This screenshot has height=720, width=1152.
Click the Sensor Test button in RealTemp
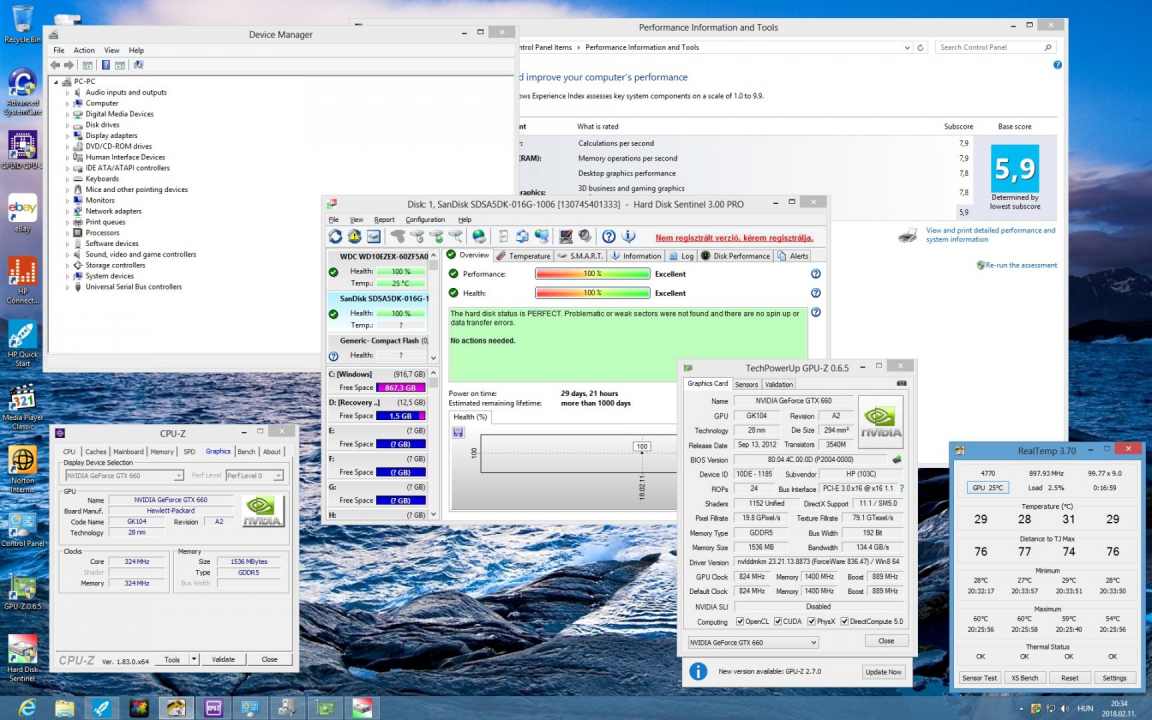979,678
